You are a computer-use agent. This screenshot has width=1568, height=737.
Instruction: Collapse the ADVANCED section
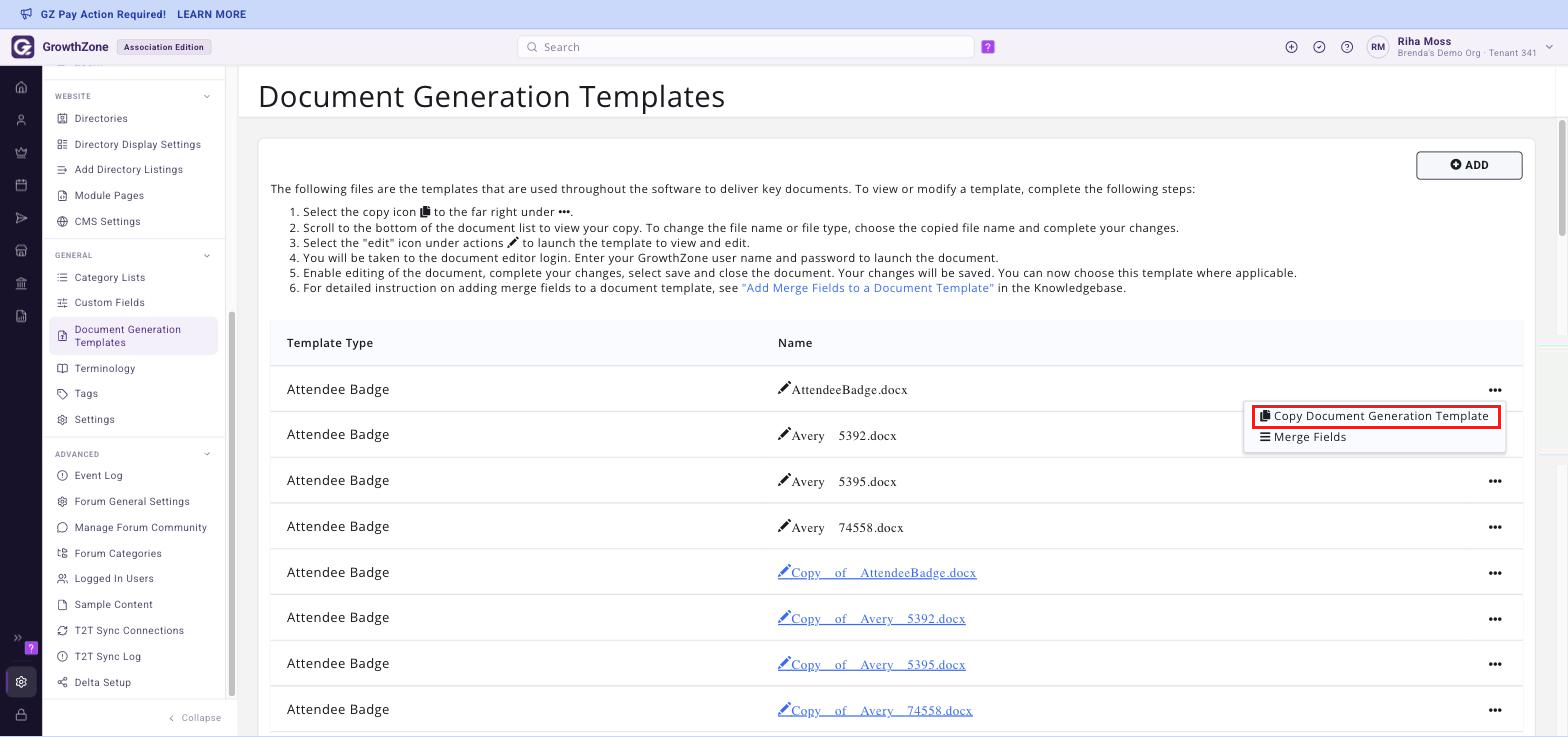point(207,454)
